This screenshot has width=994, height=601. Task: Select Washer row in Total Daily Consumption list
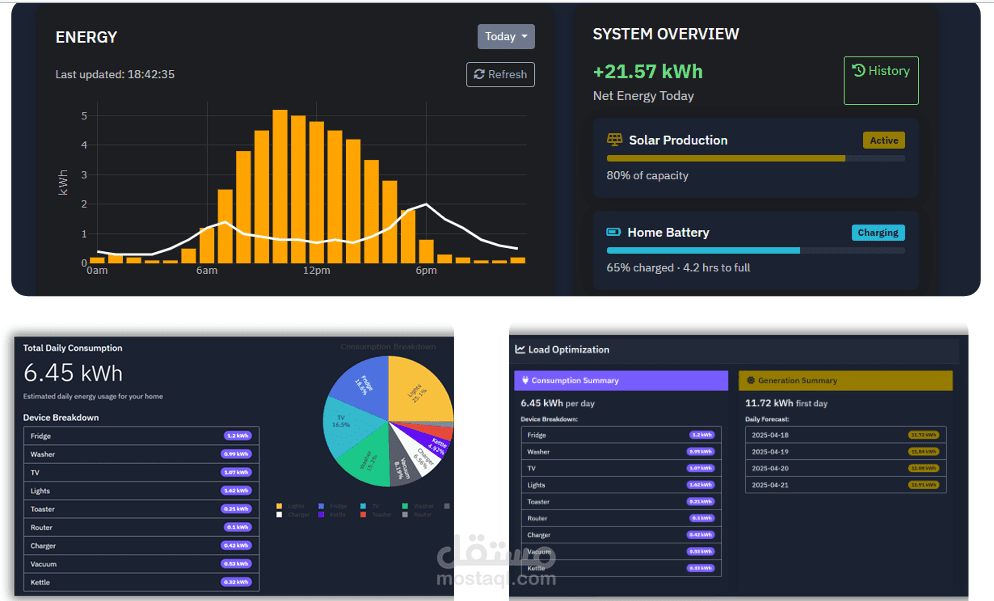point(141,454)
